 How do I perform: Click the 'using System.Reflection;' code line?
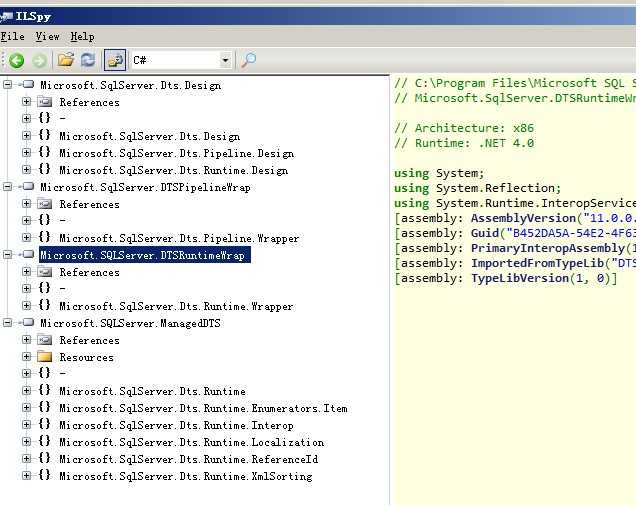coord(478,189)
